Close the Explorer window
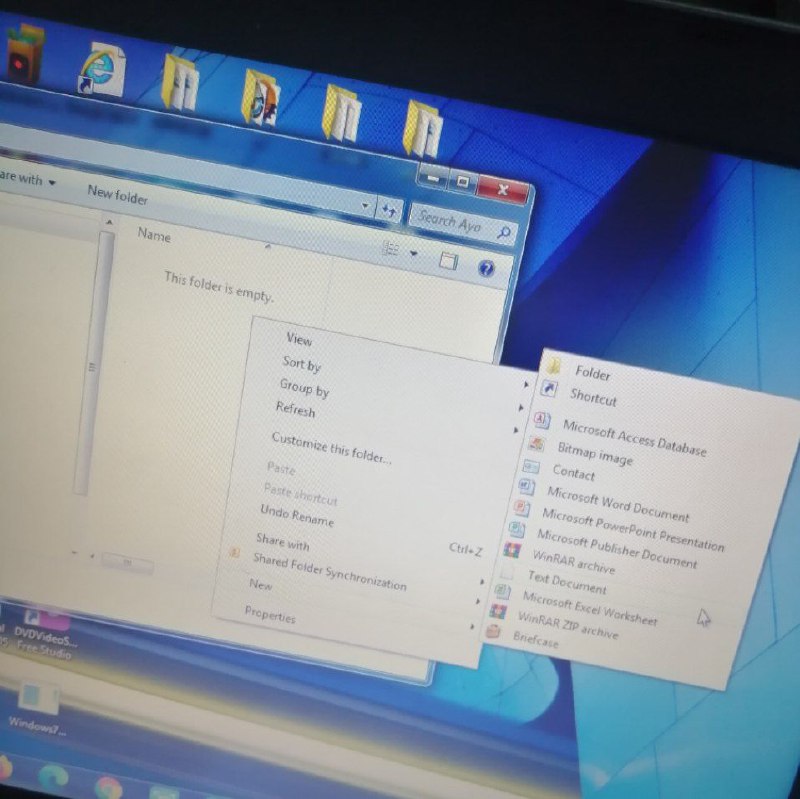Image resolution: width=800 pixels, height=799 pixels. [x=503, y=189]
